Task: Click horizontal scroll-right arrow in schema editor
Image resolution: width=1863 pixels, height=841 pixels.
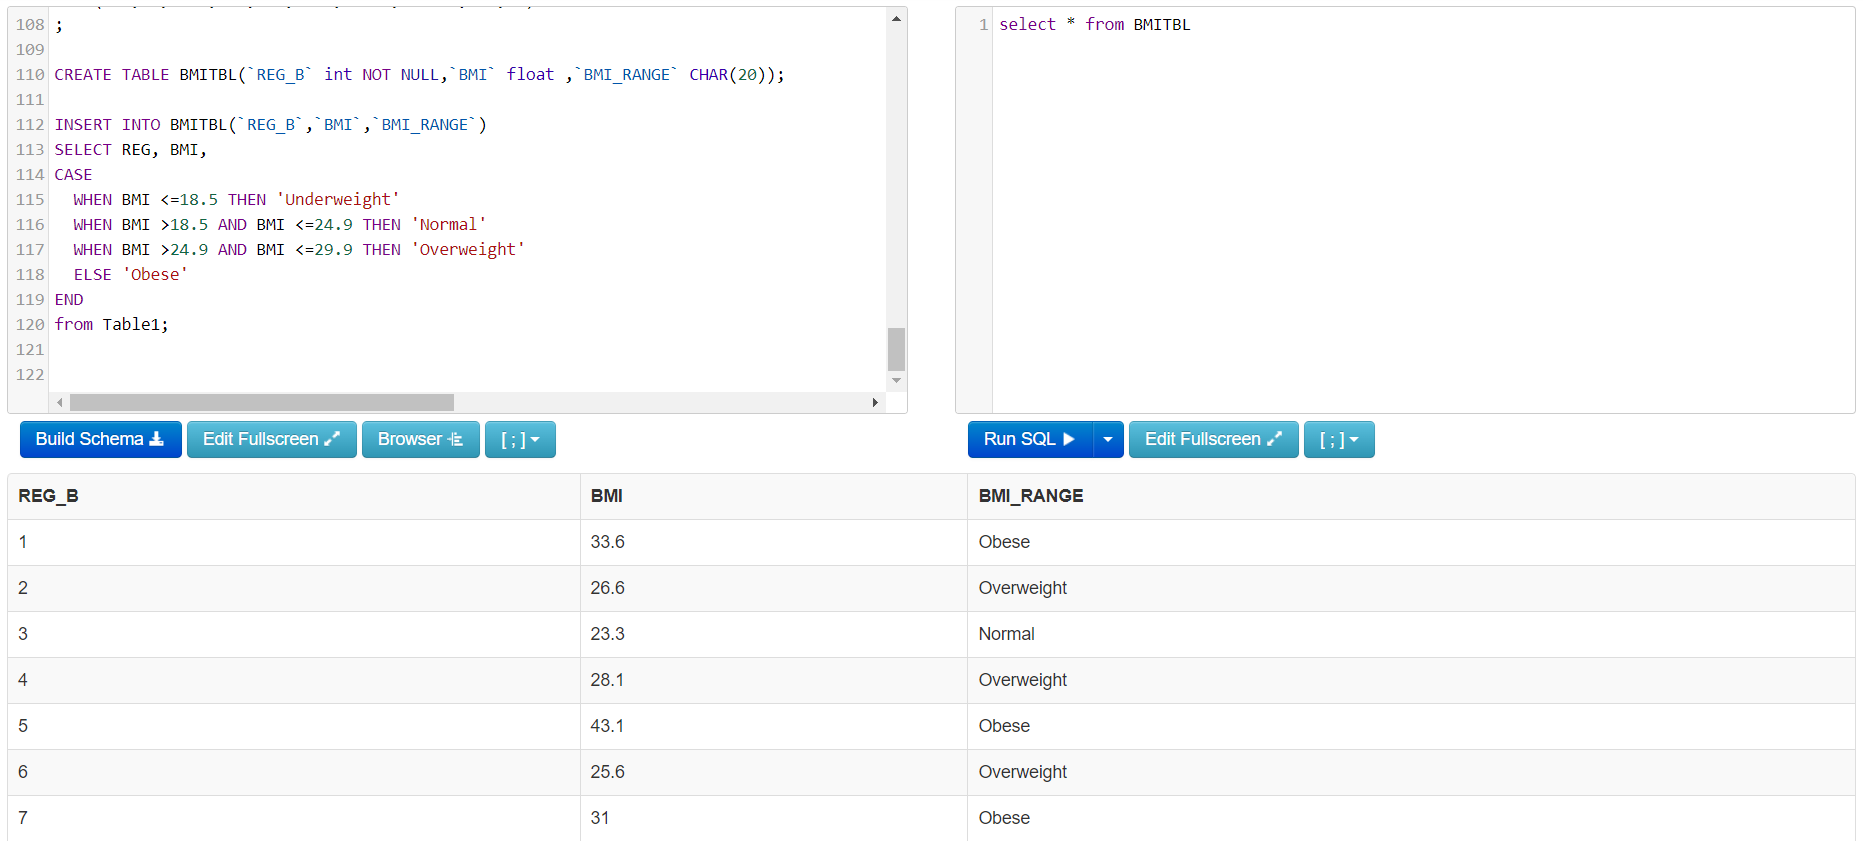Action: click(875, 402)
